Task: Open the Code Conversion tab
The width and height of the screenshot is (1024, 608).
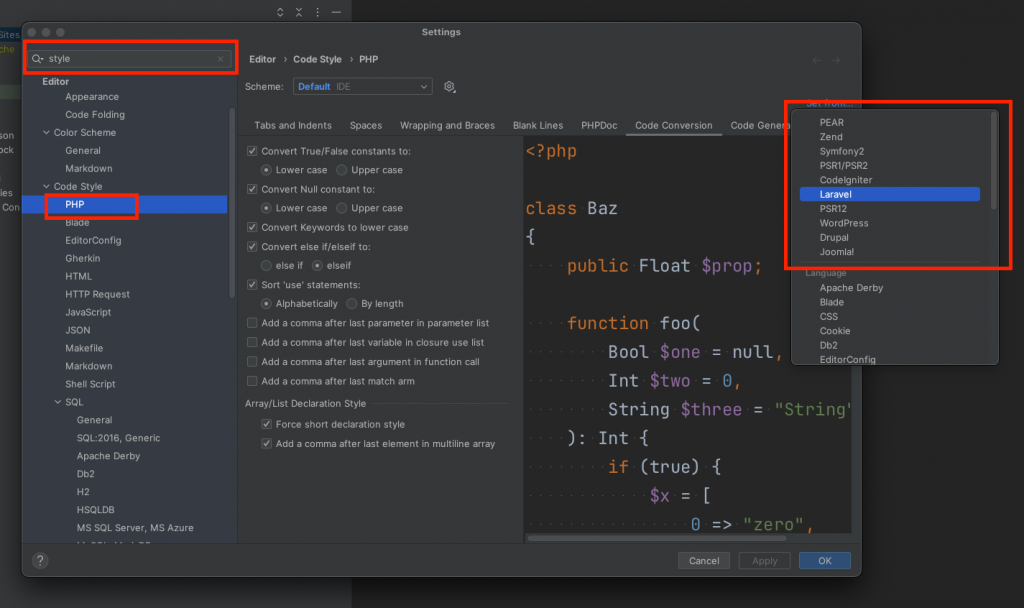Action: coord(673,125)
